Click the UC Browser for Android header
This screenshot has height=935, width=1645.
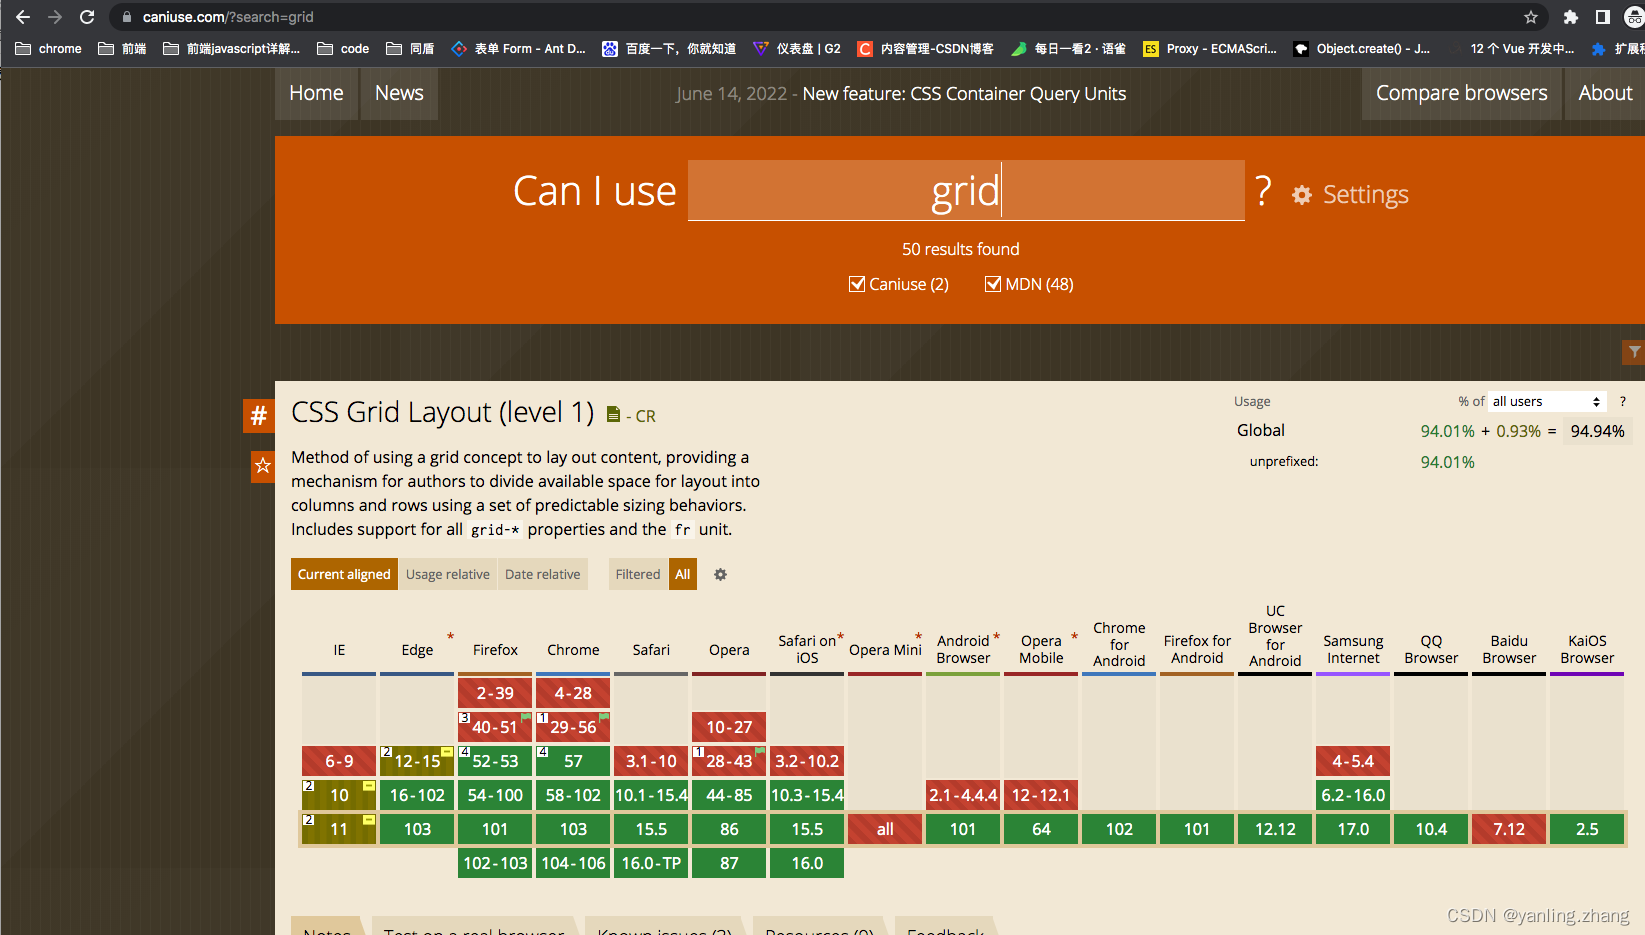coord(1275,636)
